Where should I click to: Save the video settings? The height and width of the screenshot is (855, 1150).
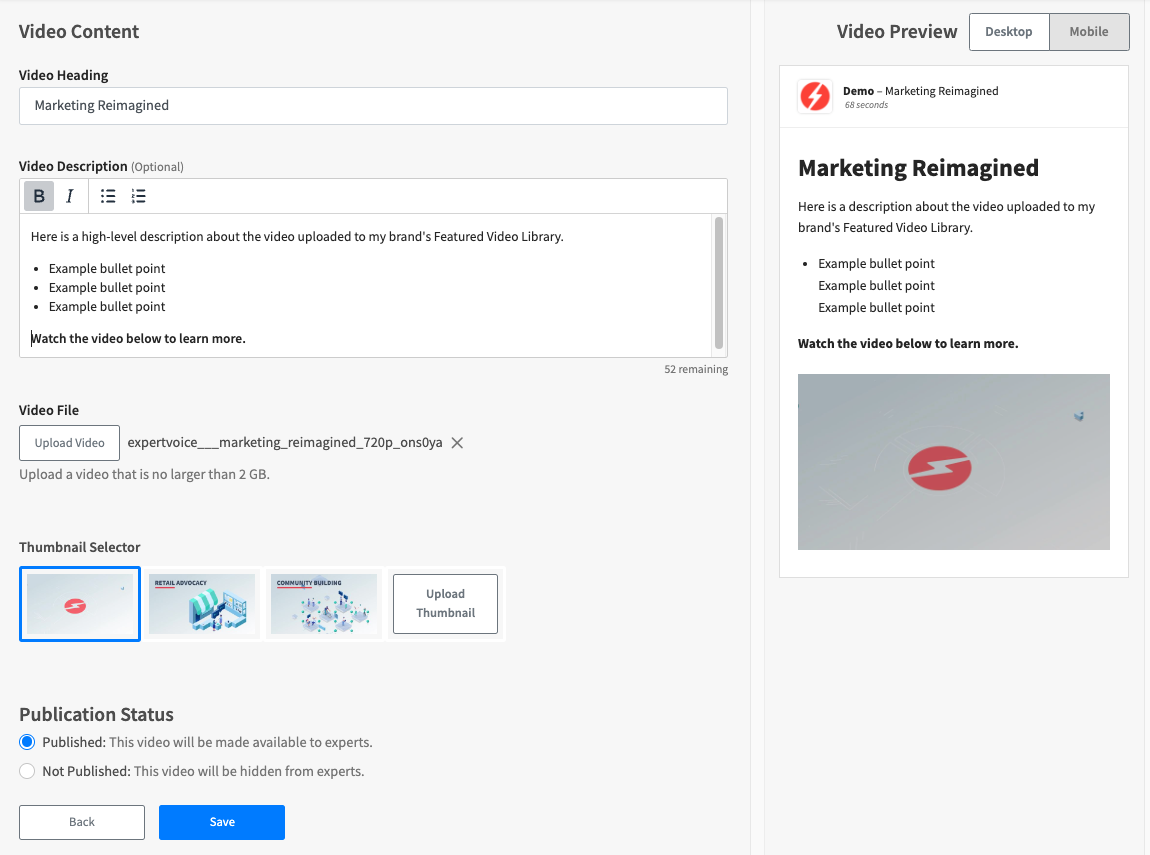[x=222, y=822]
